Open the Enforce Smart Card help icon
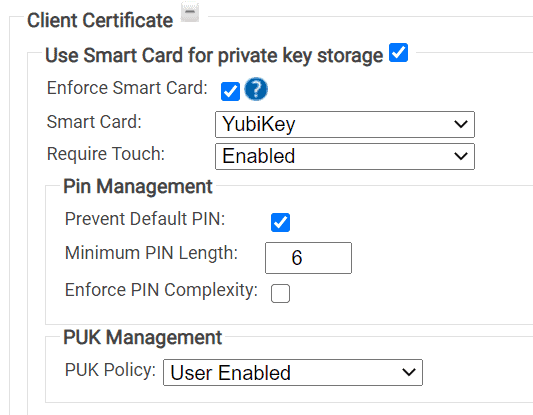Viewport: 533px width, 415px height. (x=256, y=89)
